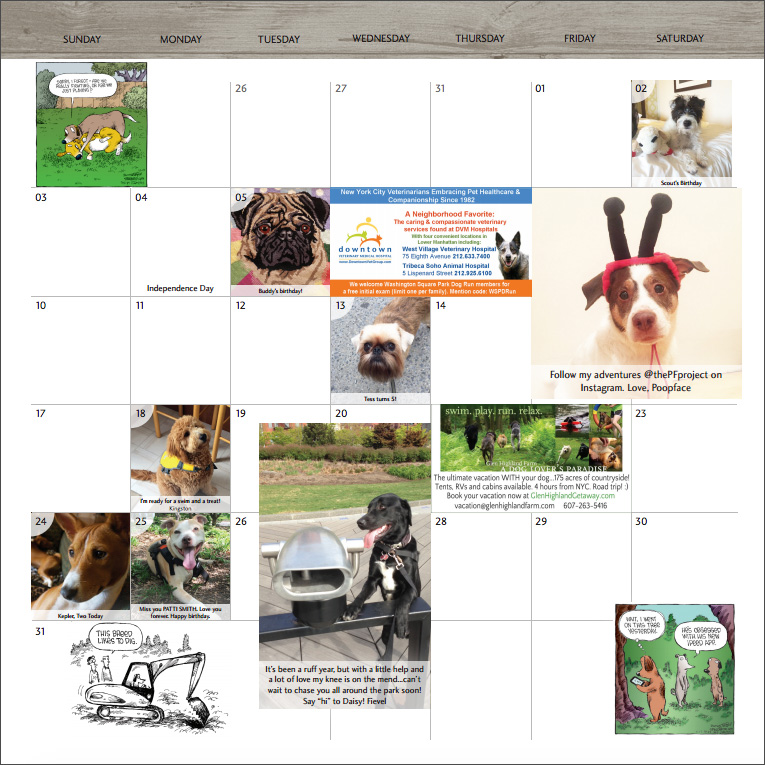
Task: Select calendar date 04
Action: (x=141, y=197)
